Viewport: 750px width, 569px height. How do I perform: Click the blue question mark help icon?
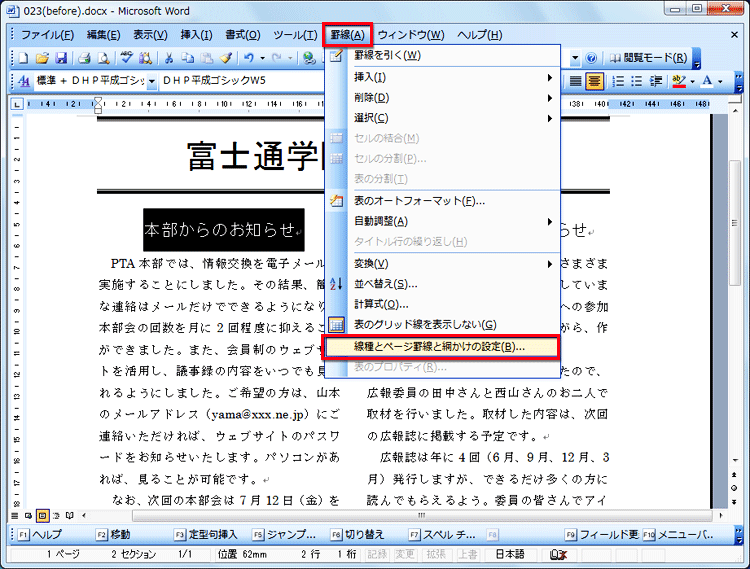point(591,58)
